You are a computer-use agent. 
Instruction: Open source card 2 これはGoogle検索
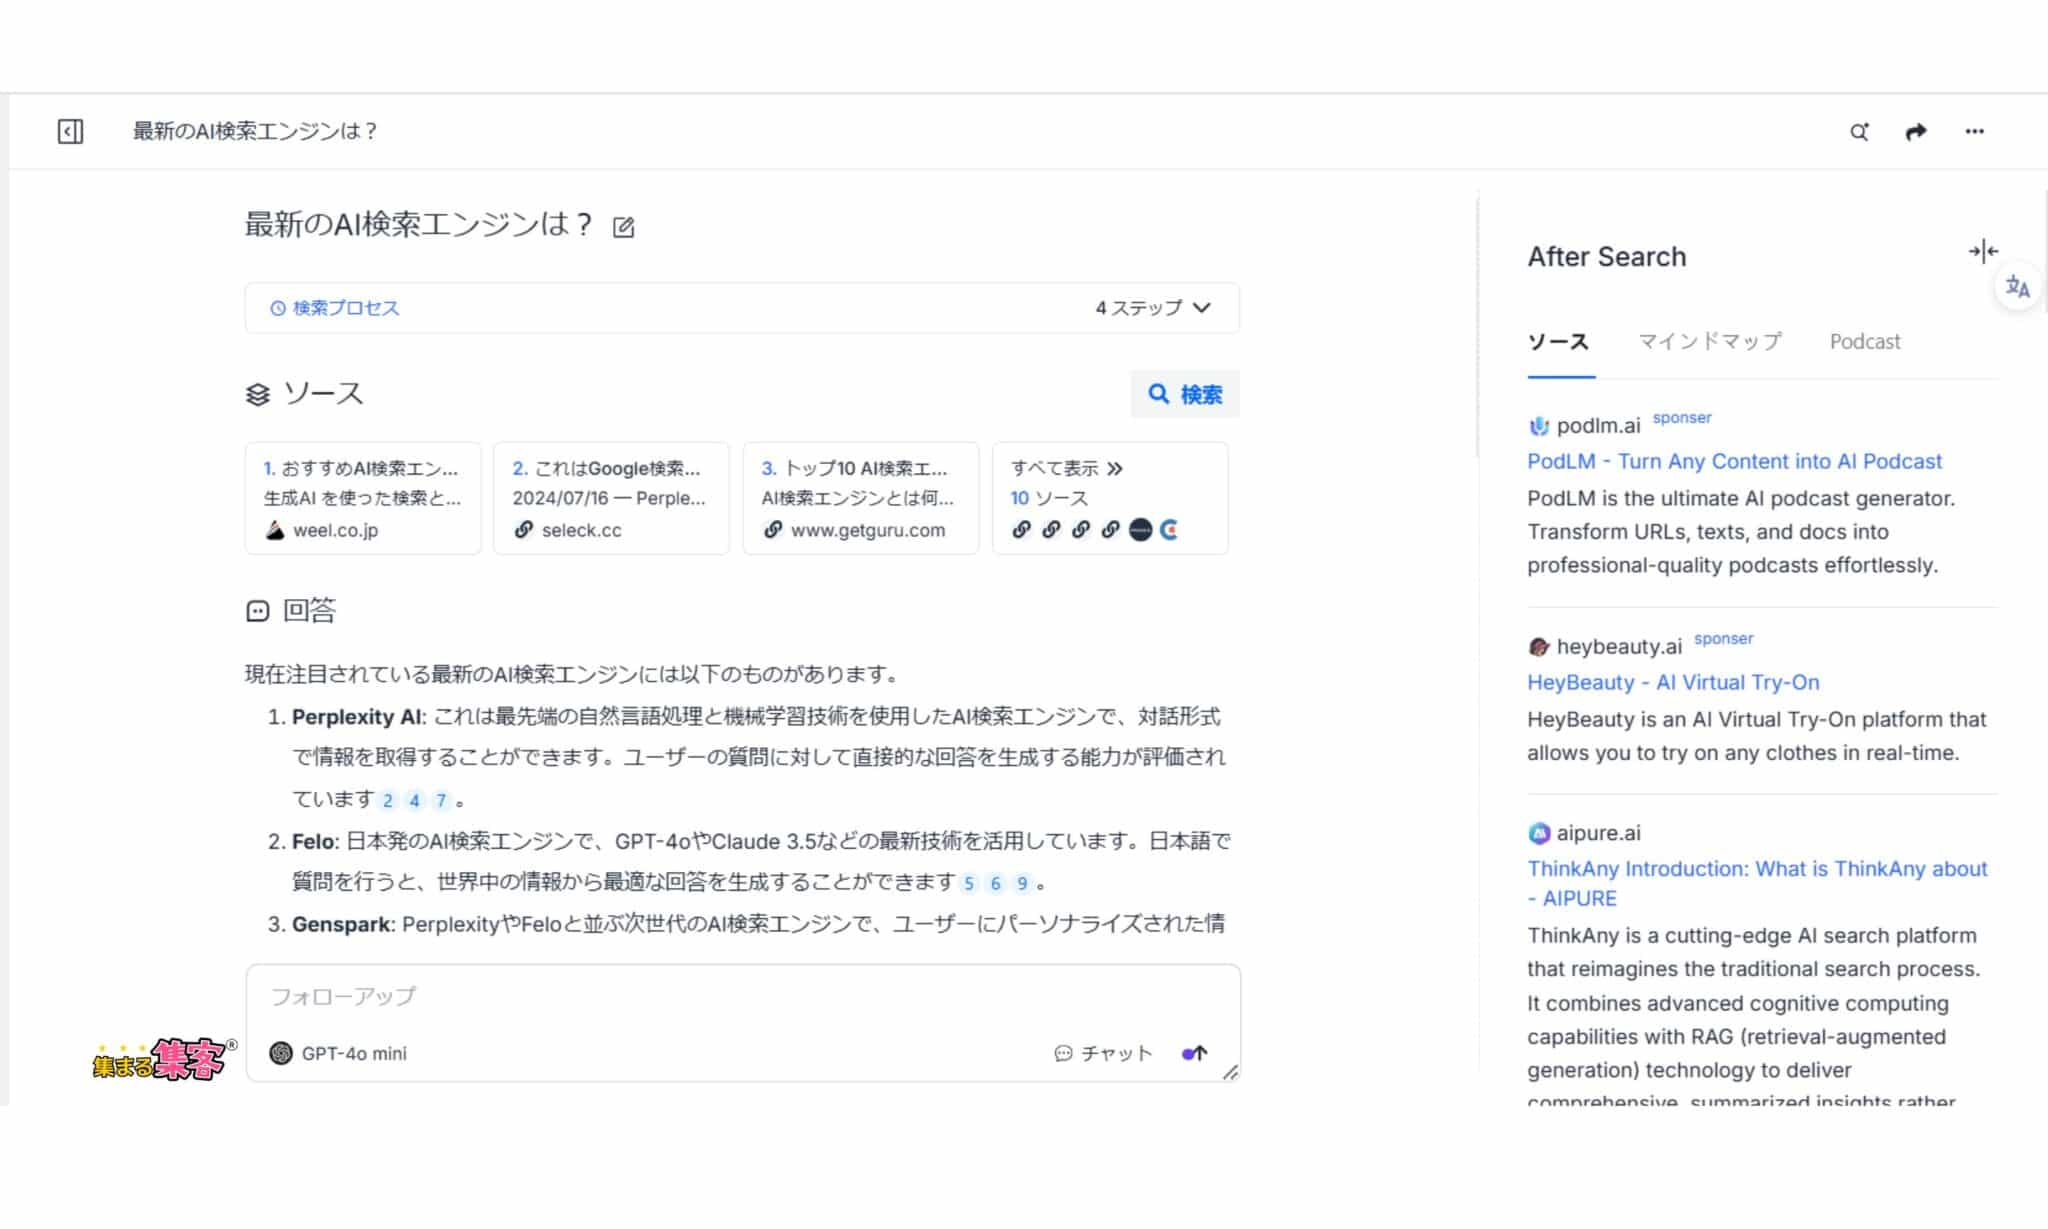tap(612, 498)
